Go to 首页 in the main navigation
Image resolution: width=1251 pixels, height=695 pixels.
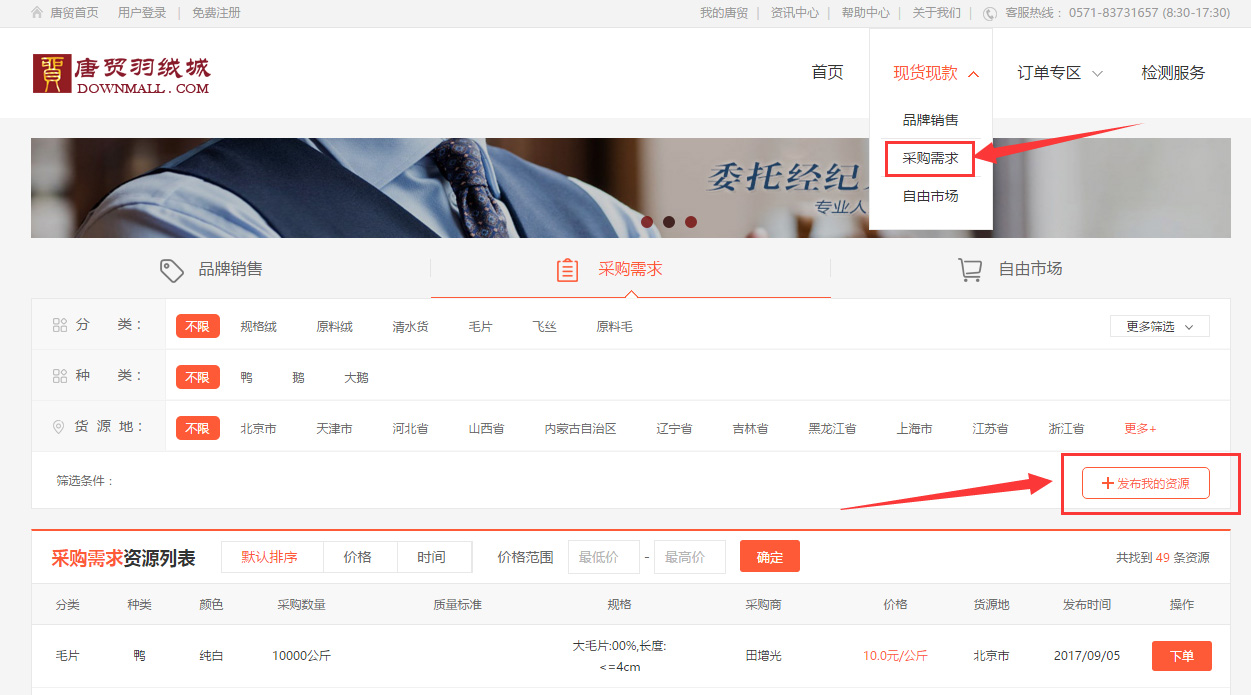(827, 73)
